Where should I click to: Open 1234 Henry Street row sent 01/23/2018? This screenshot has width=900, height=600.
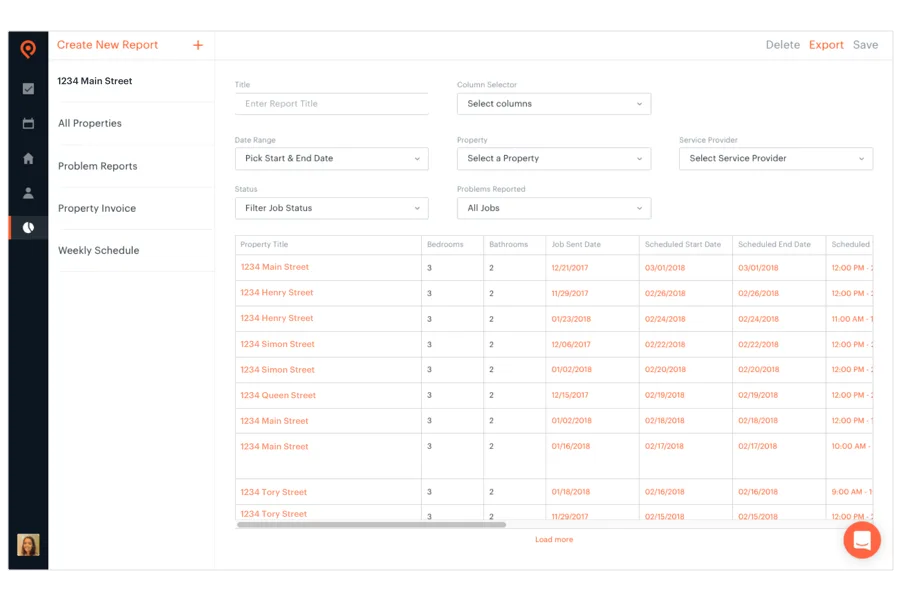(277, 318)
